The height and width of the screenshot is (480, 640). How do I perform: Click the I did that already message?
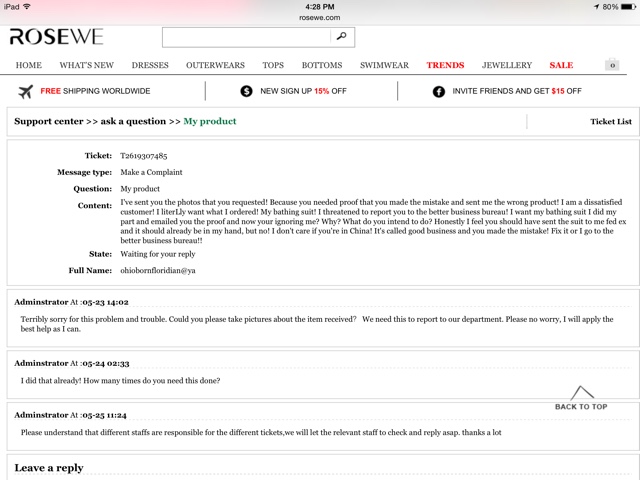120,381
